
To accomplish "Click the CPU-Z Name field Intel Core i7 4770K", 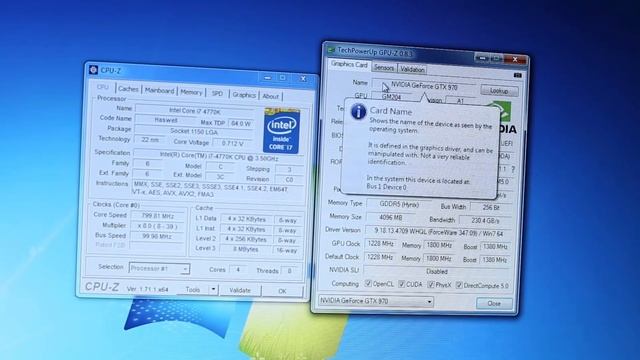I will [x=195, y=110].
